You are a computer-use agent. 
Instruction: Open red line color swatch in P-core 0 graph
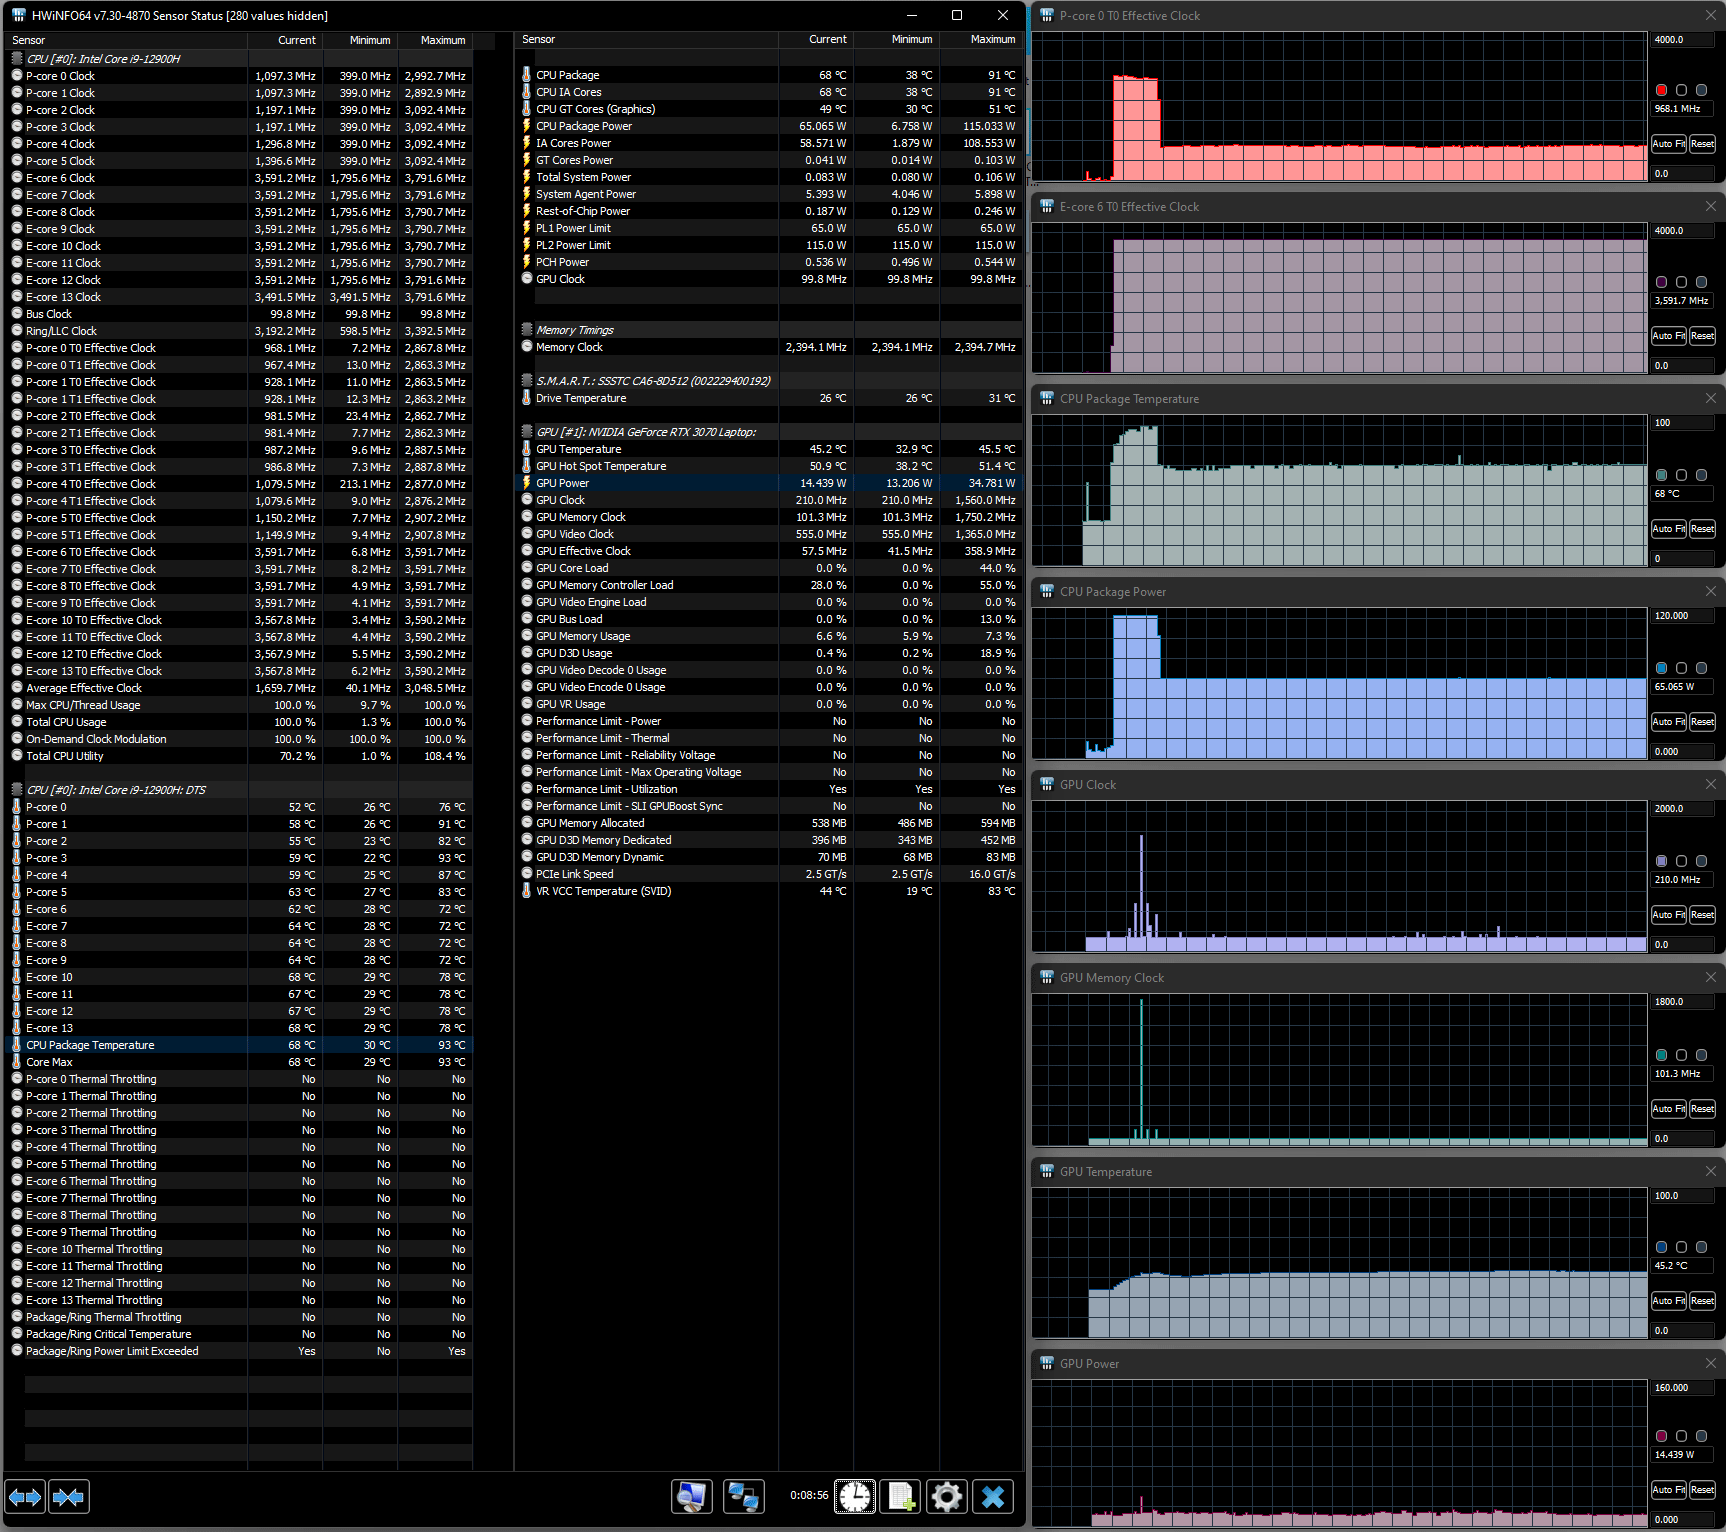pos(1662,90)
